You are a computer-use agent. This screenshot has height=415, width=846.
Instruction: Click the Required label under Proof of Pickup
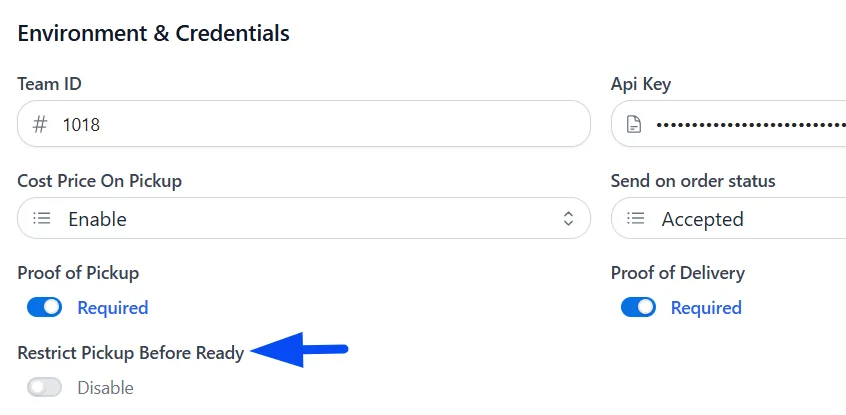pos(113,308)
